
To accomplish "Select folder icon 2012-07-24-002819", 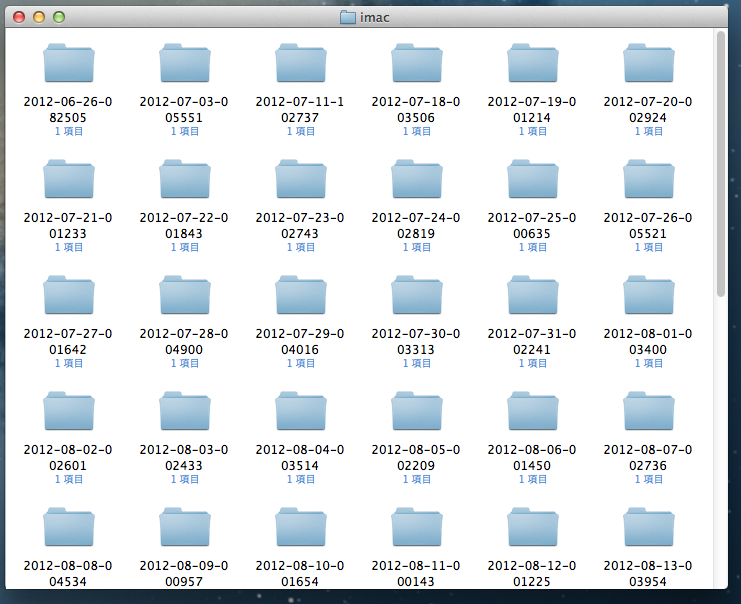I will pyautogui.click(x=416, y=179).
